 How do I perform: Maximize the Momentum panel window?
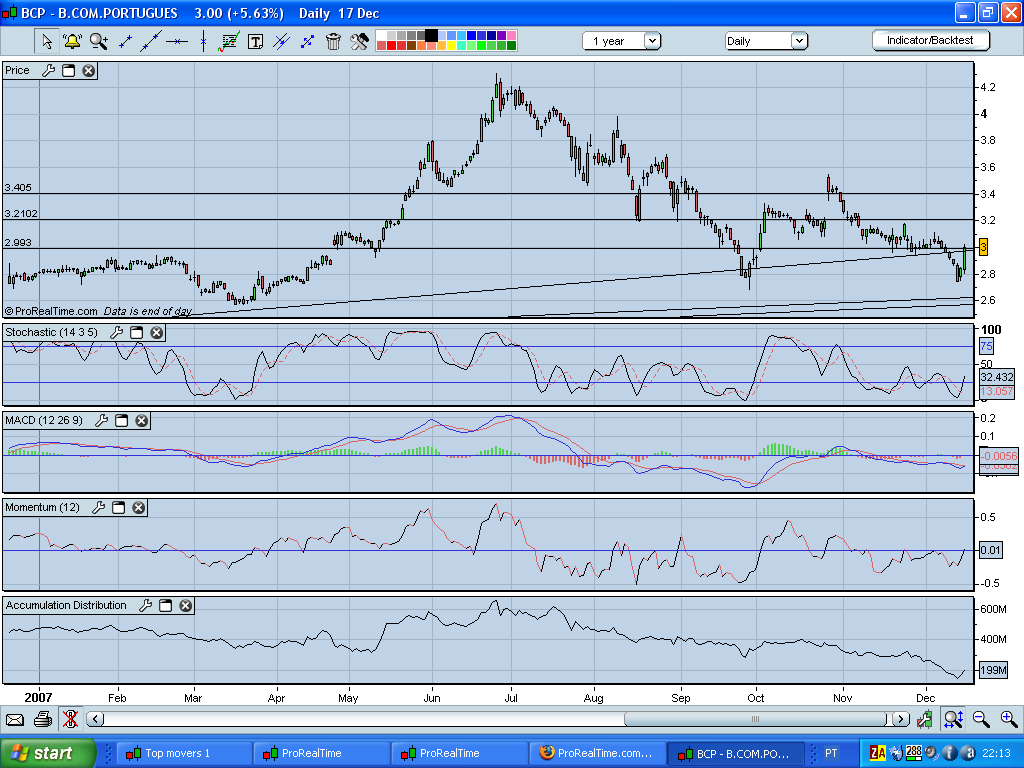pyautogui.click(x=118, y=508)
